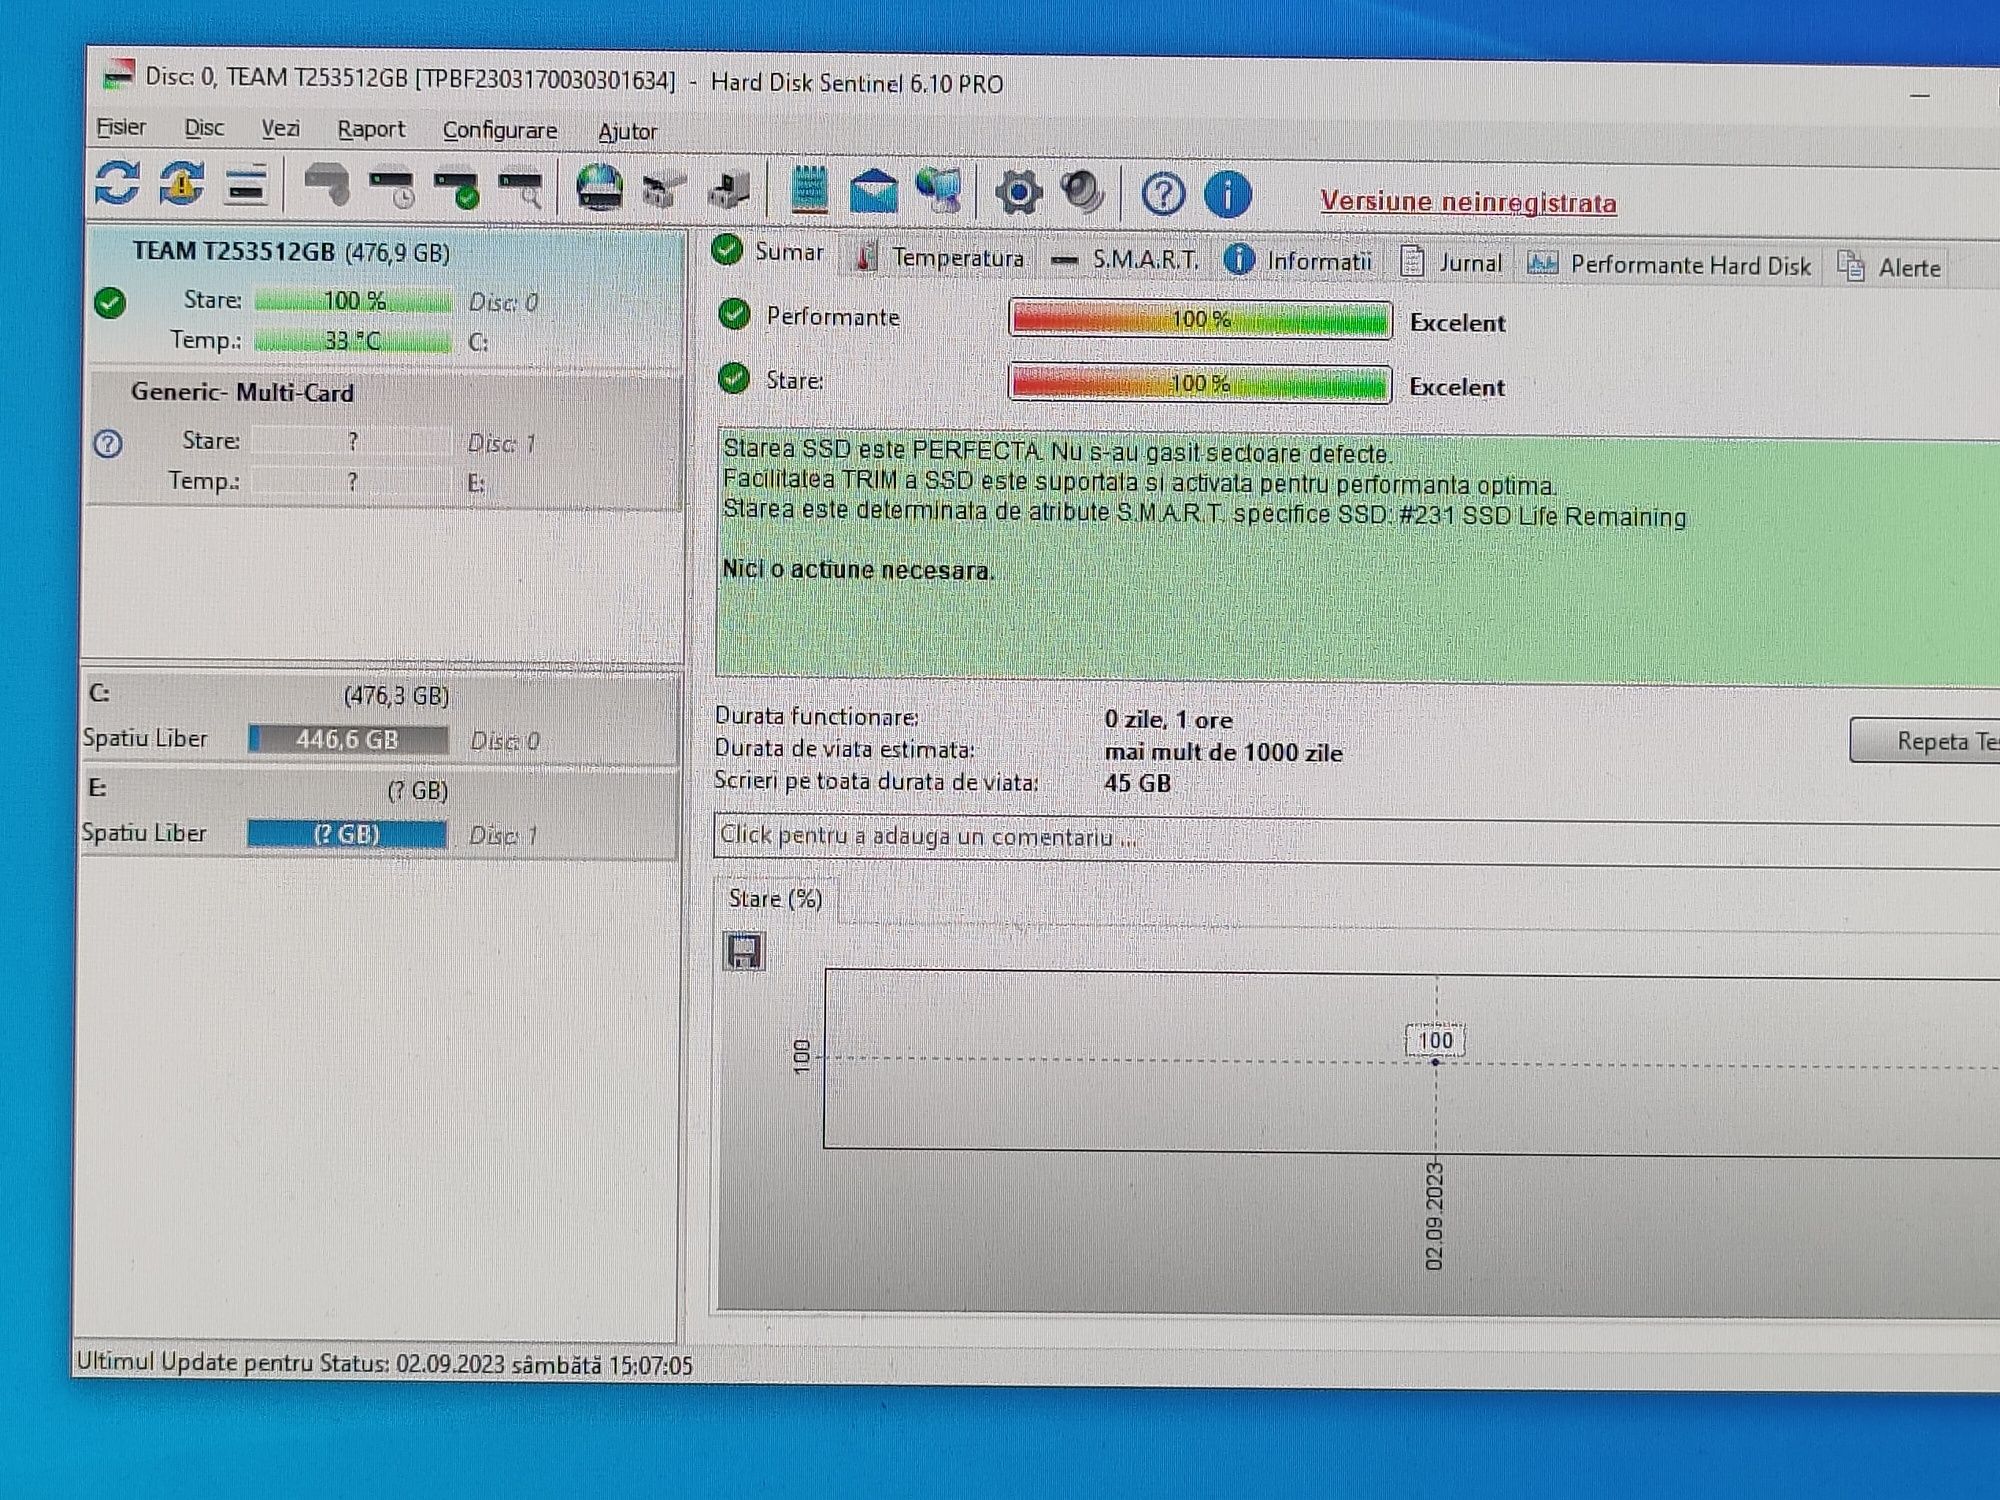The height and width of the screenshot is (1500, 2000).
Task: Click the grey printer-like toolbar icon
Action: pos(664,190)
